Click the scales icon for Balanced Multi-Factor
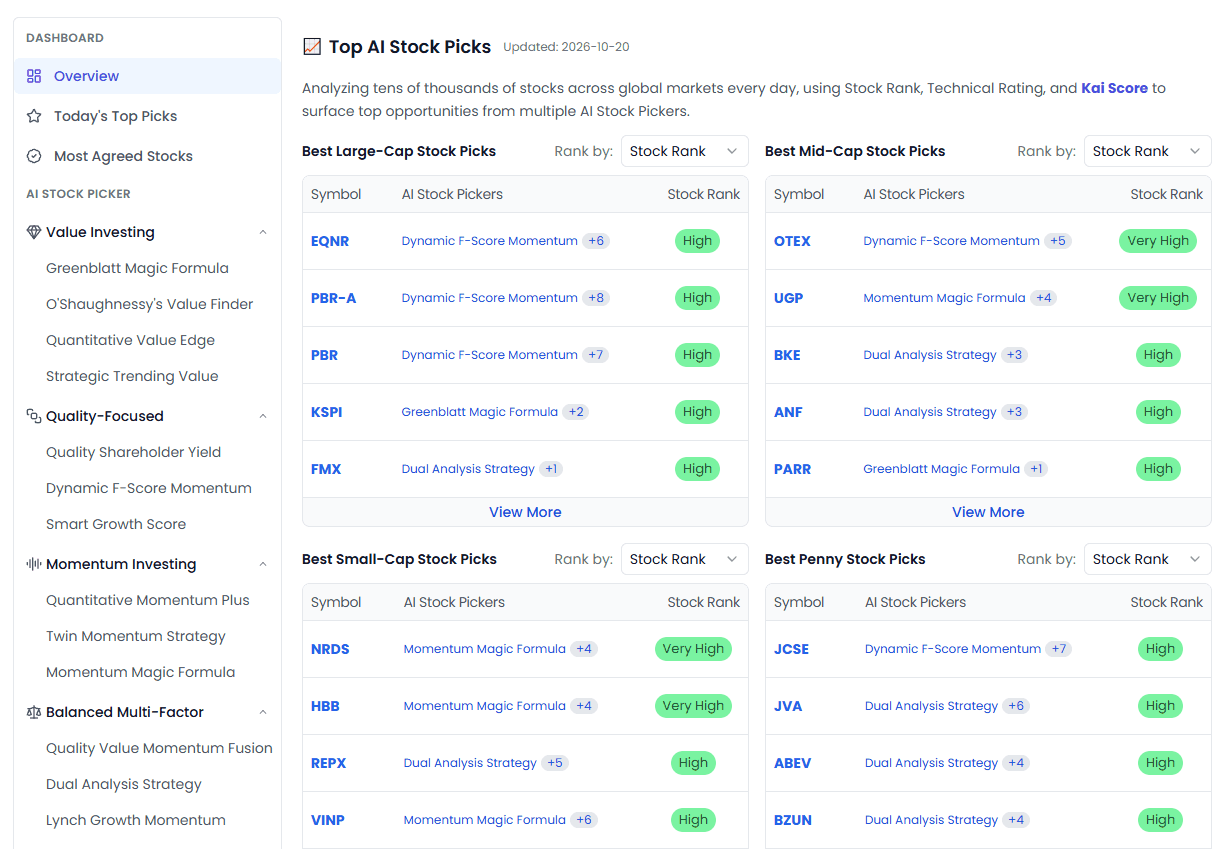This screenshot has width=1227, height=849. tap(34, 712)
